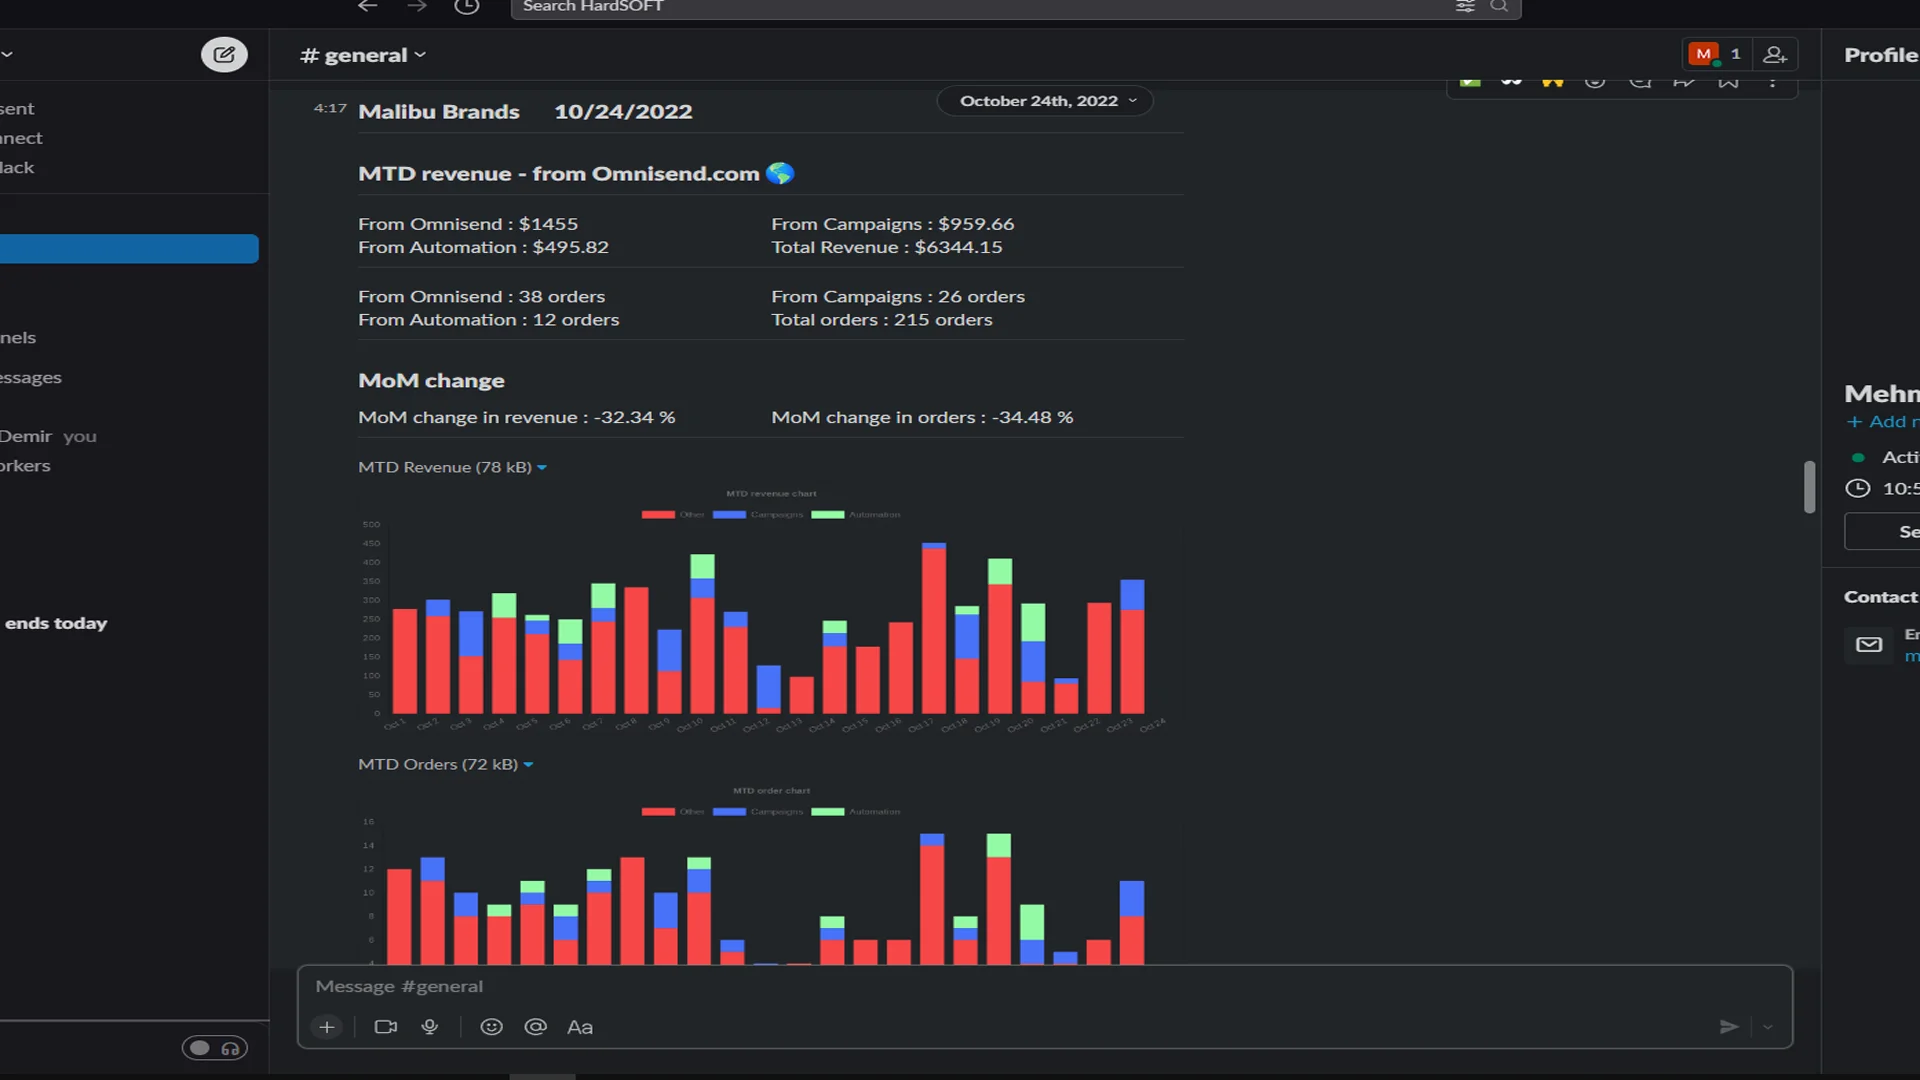The width and height of the screenshot is (1920, 1080).
Task: Click the local time clock icon in profile
Action: (x=1858, y=488)
